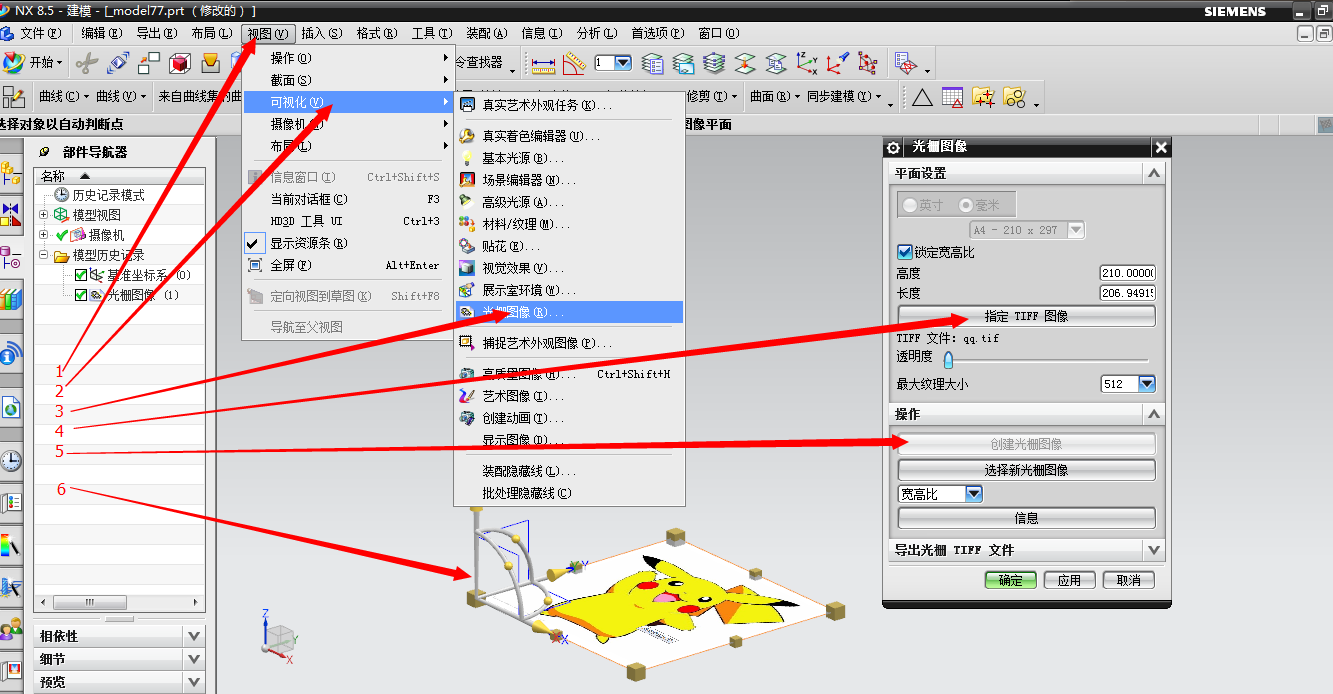Click the triangle icon in second toolbar
Screen dimensions: 1333x694
pos(922,97)
